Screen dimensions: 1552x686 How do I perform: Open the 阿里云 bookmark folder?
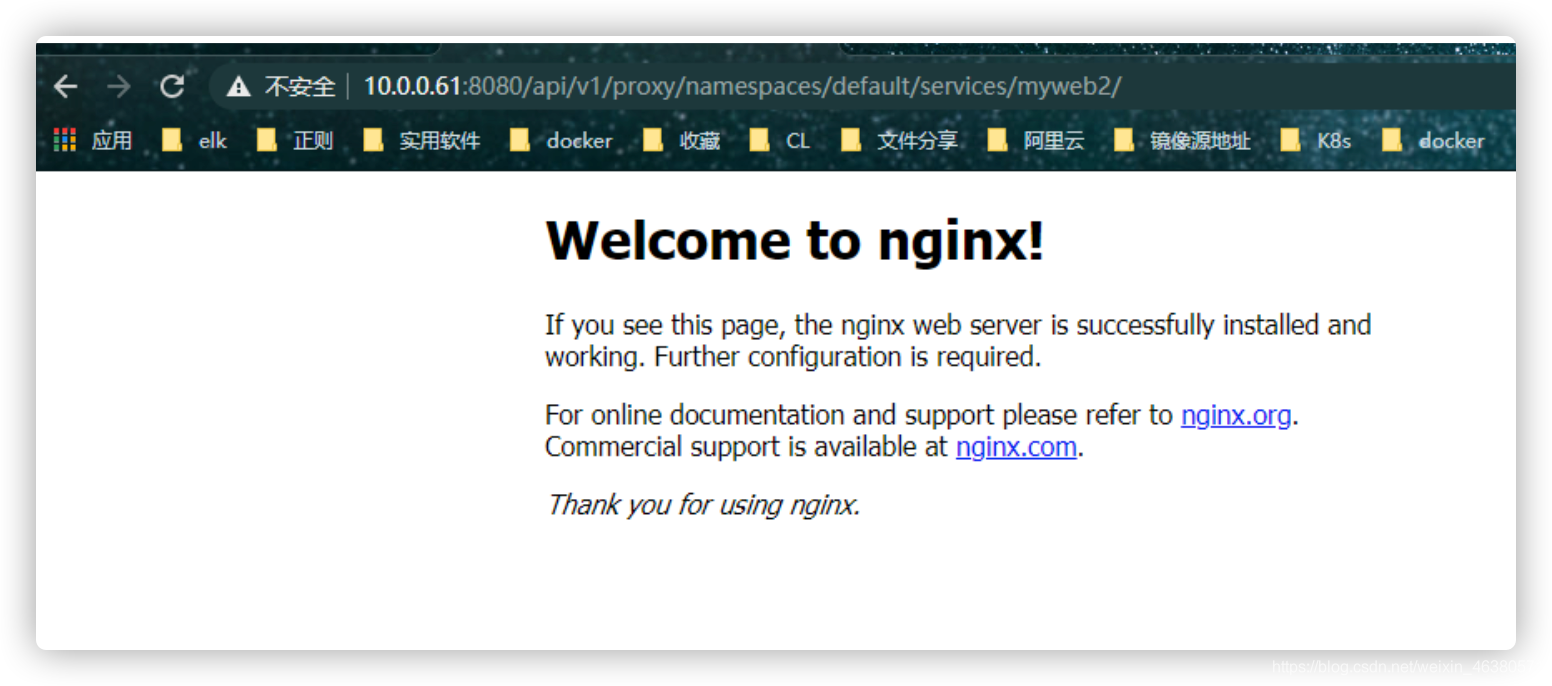click(x=1036, y=140)
